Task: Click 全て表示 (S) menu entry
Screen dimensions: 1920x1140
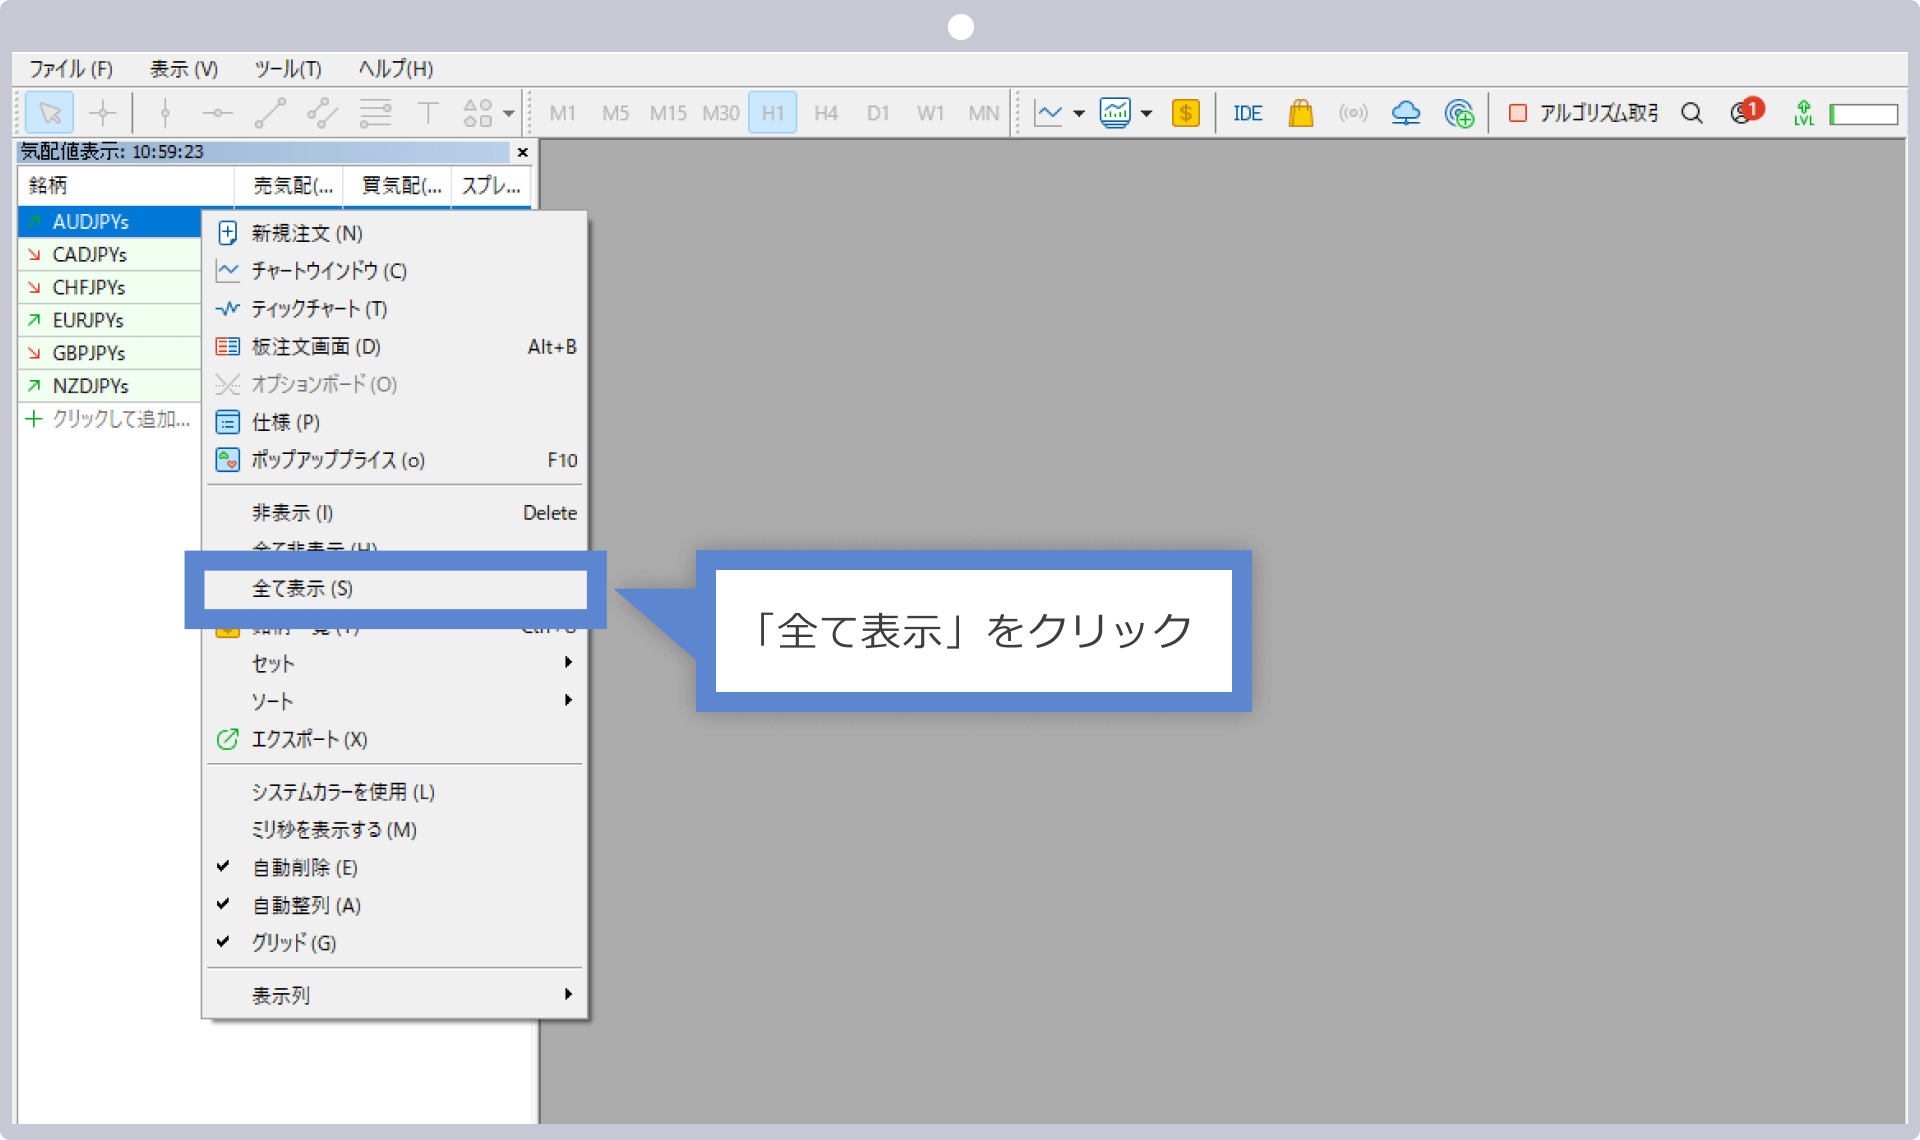Action: (395, 589)
